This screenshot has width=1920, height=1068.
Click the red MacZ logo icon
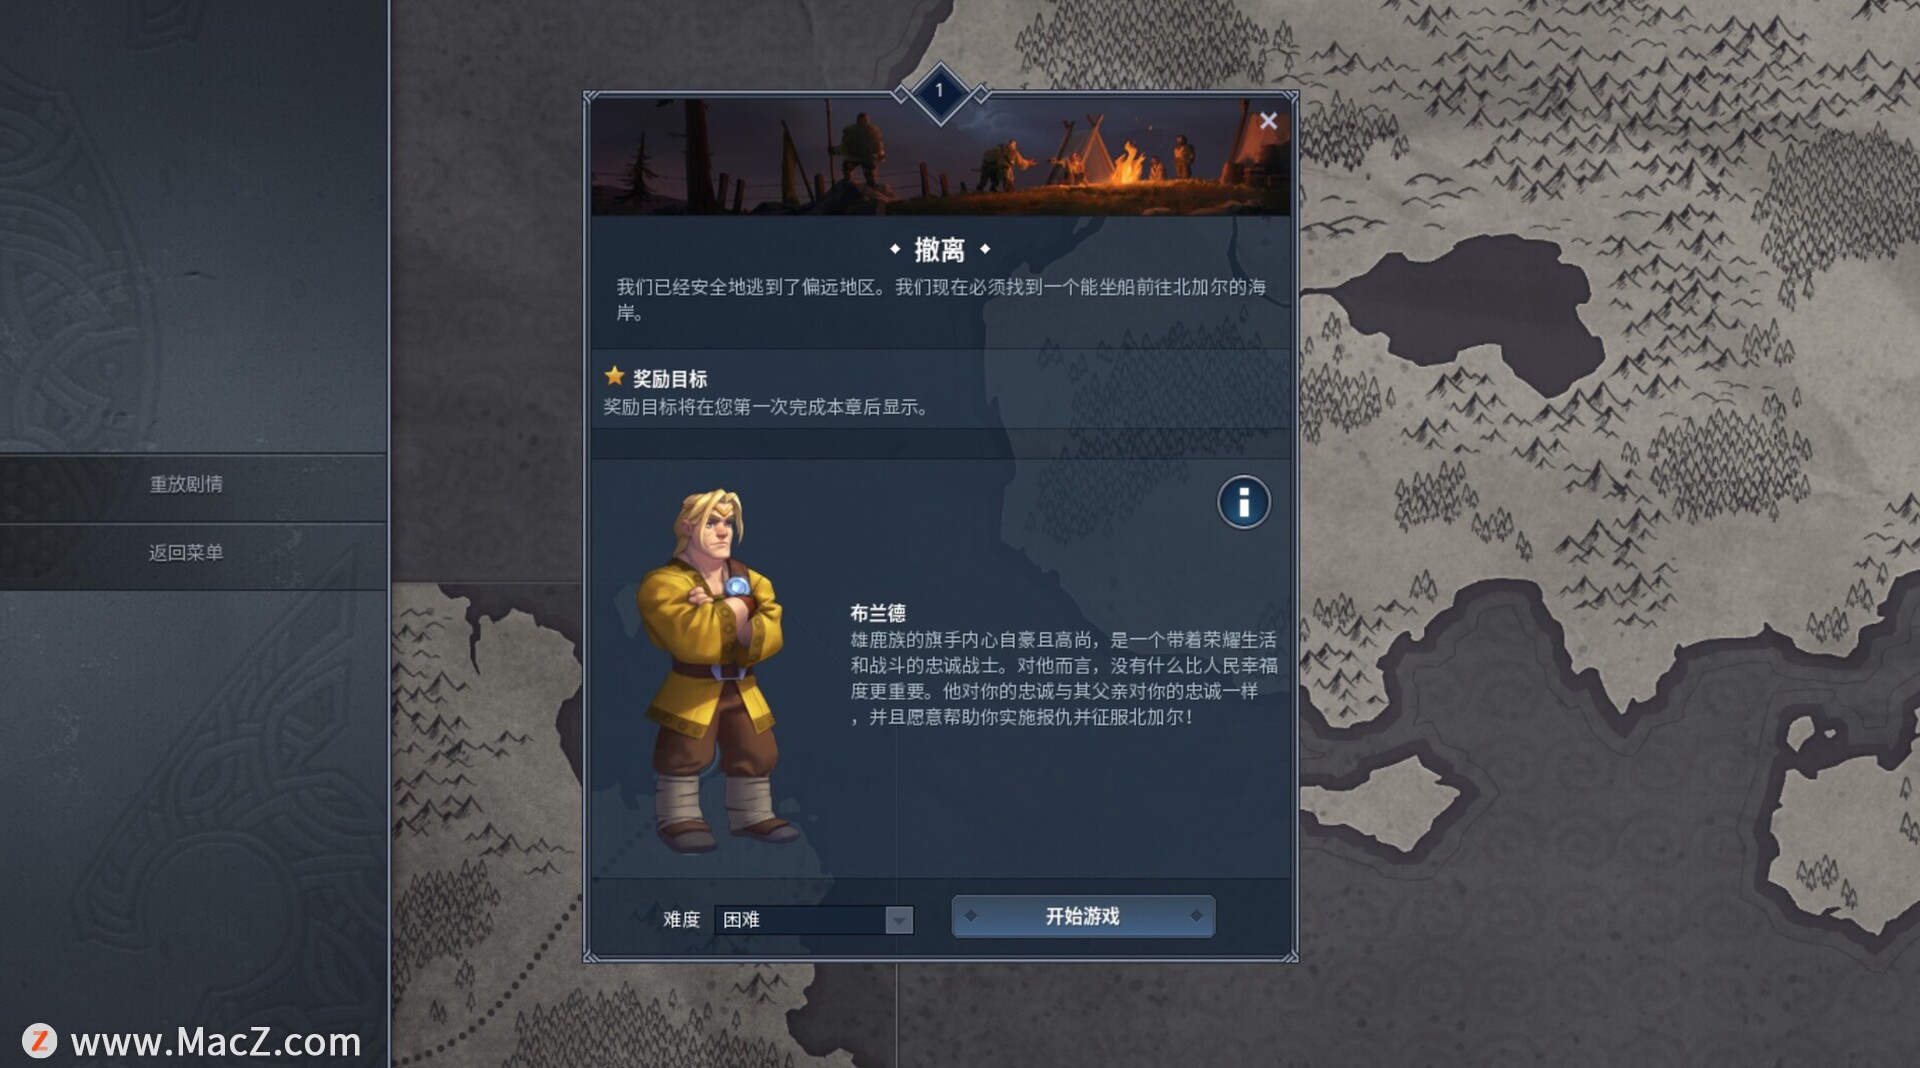[39, 1040]
